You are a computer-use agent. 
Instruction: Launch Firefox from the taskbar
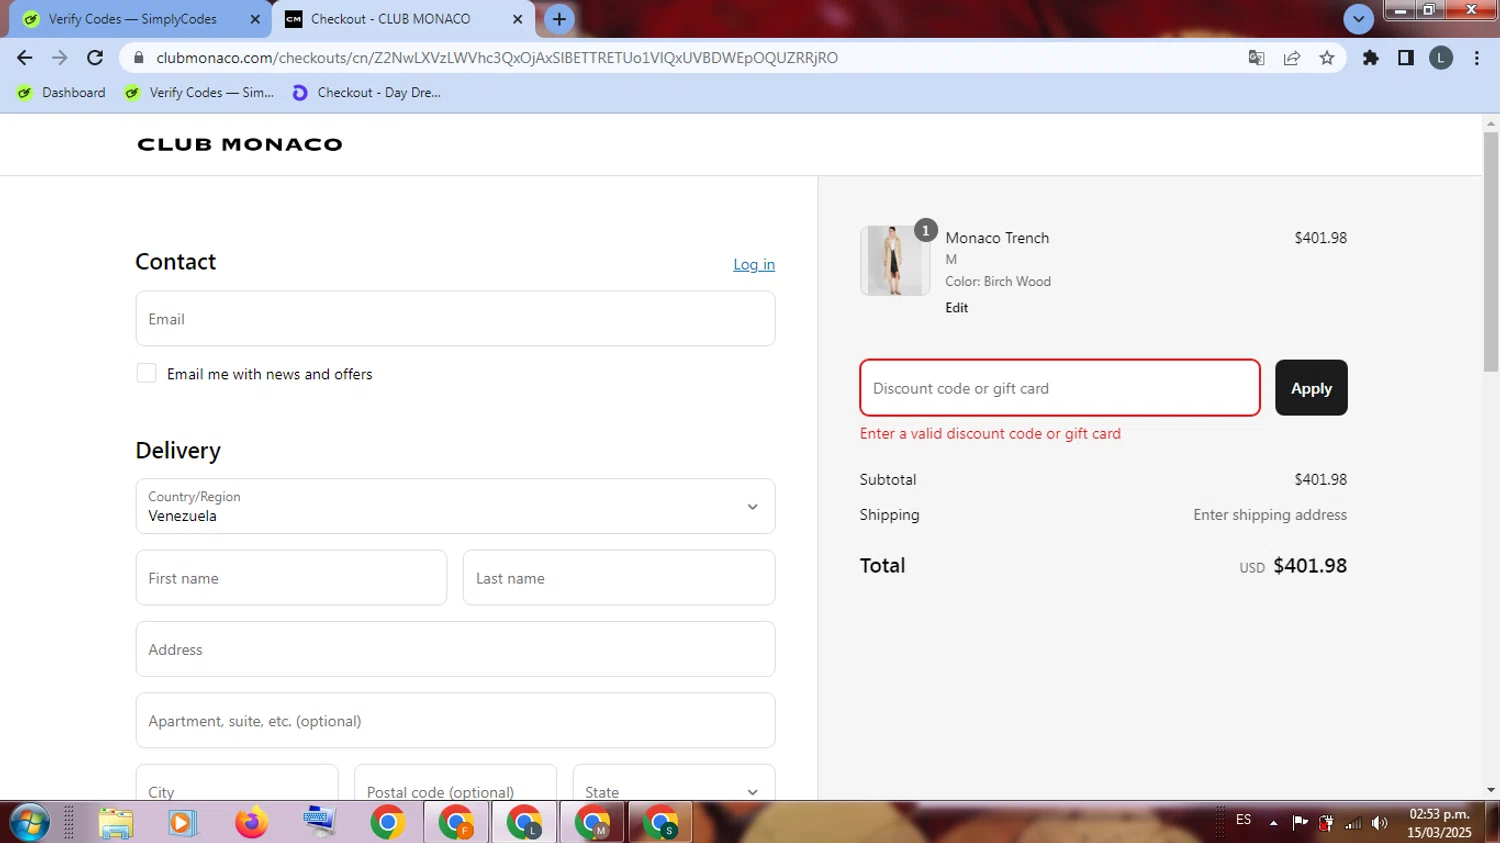[252, 823]
